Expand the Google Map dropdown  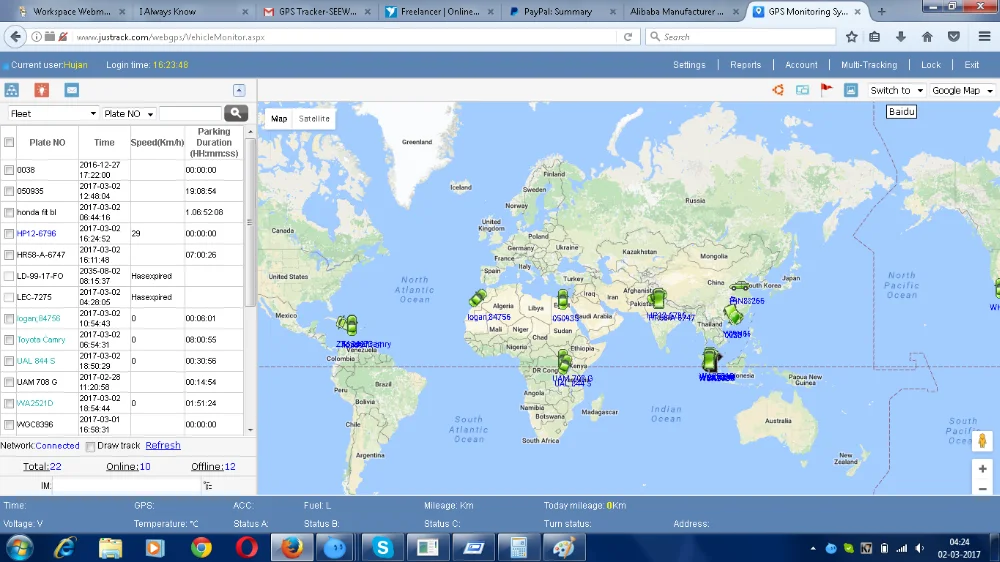[962, 90]
